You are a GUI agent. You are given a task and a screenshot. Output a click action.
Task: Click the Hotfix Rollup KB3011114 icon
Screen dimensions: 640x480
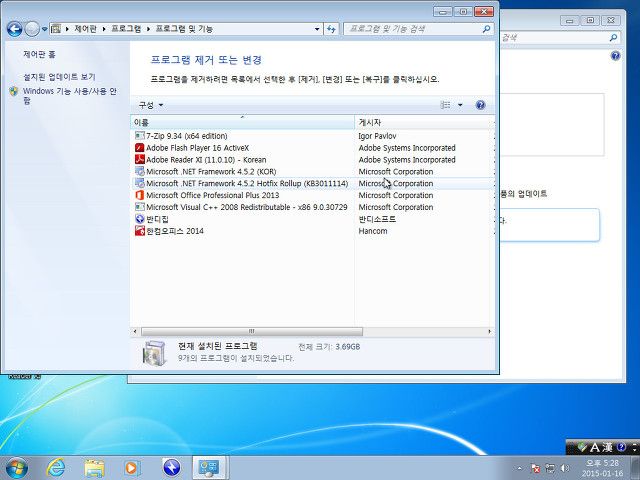point(140,183)
